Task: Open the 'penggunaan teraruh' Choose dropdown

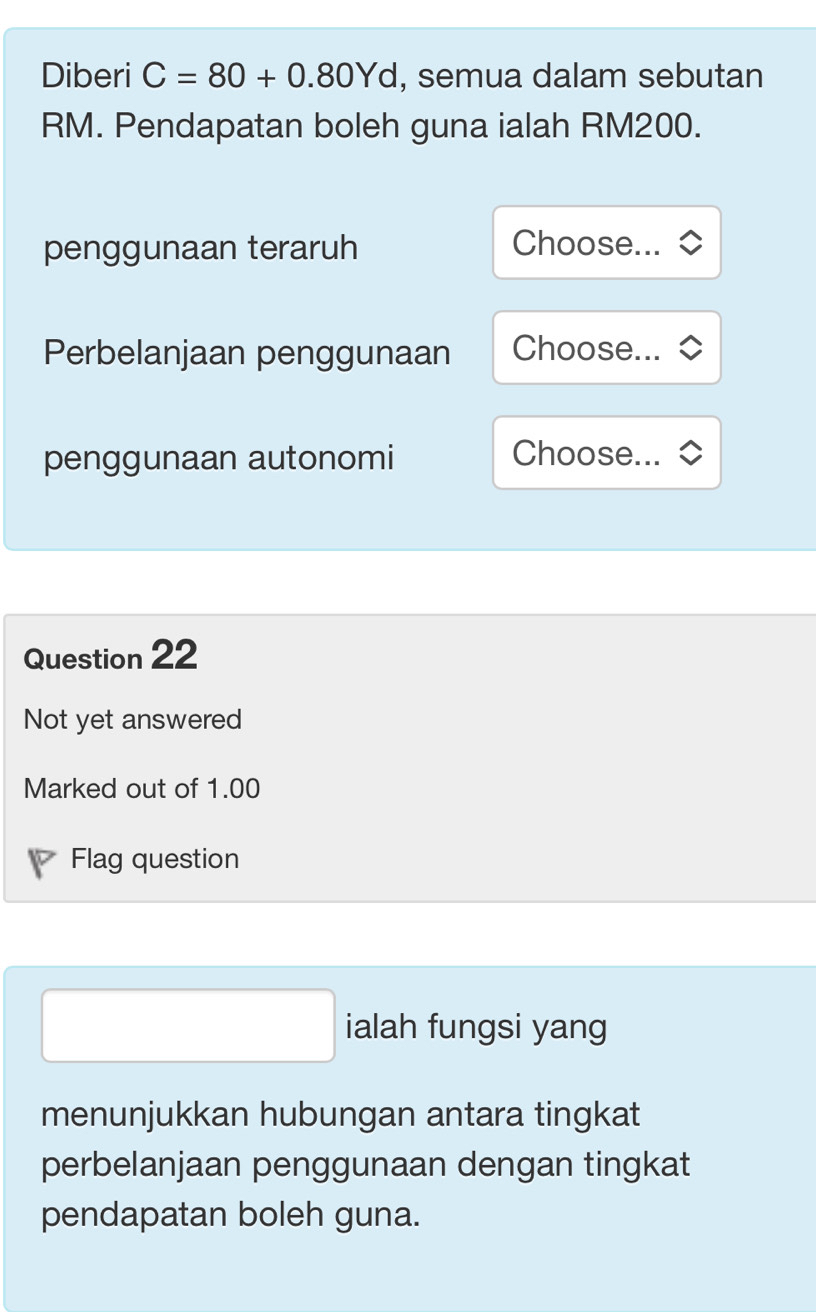Action: [x=605, y=243]
